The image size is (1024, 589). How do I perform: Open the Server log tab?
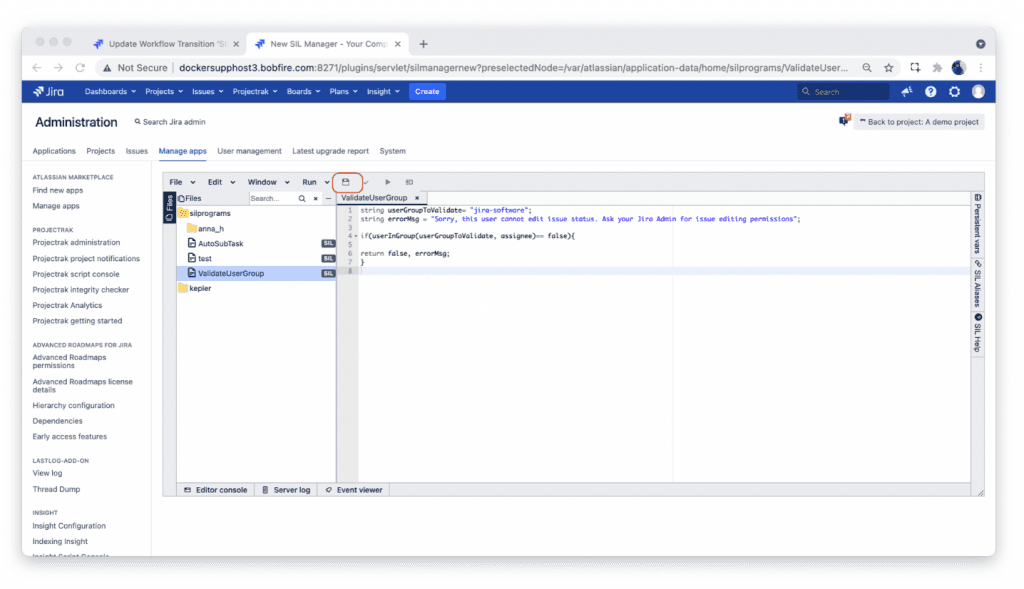click(286, 490)
